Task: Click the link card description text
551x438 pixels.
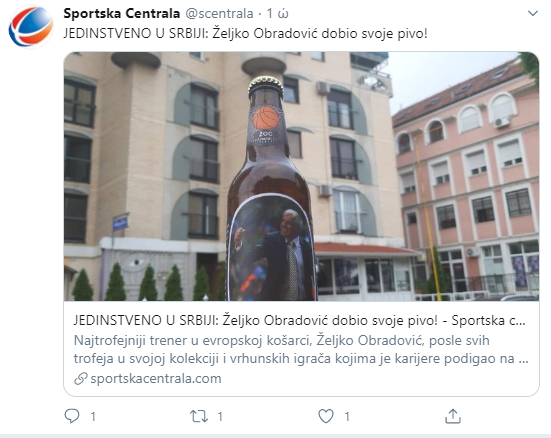Action: [x=301, y=349]
